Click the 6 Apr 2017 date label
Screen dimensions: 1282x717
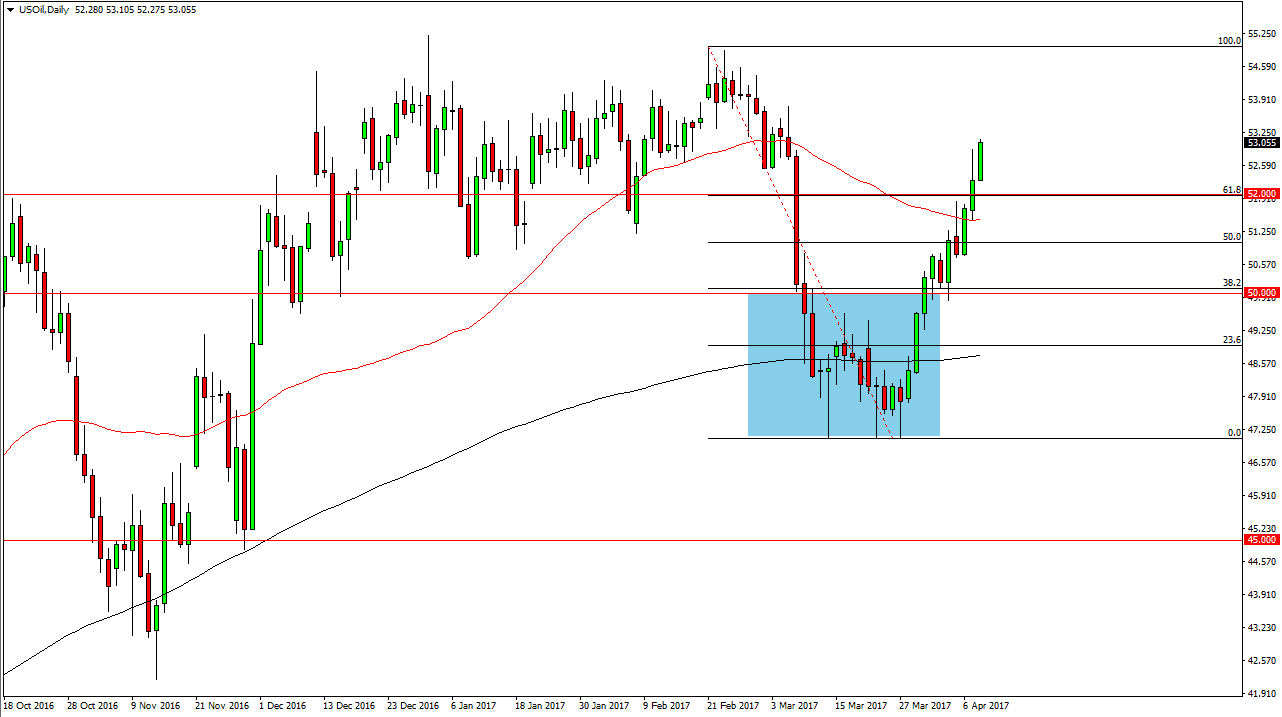(985, 706)
